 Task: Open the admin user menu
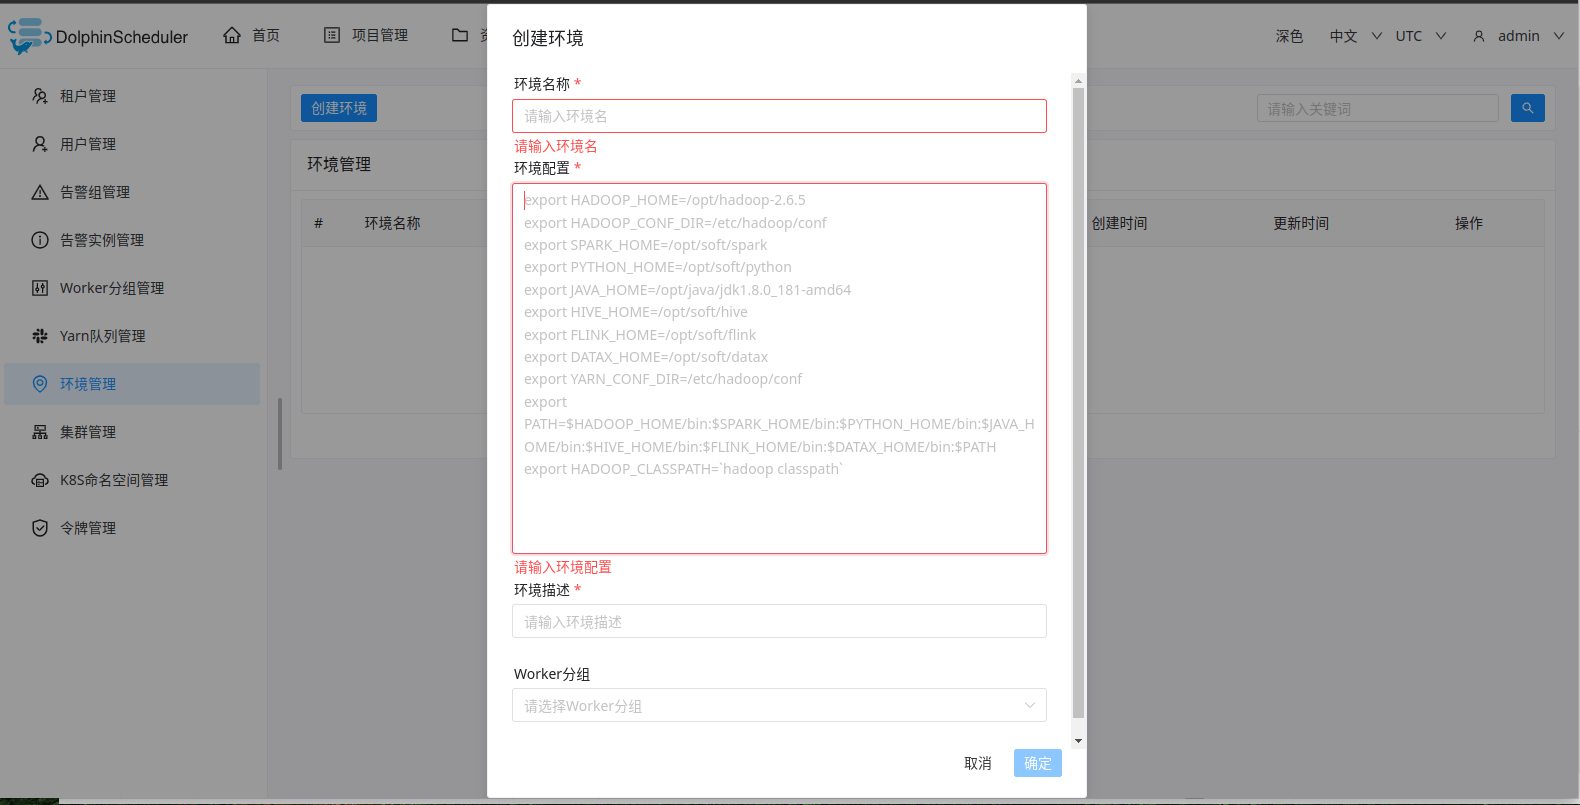(1518, 36)
